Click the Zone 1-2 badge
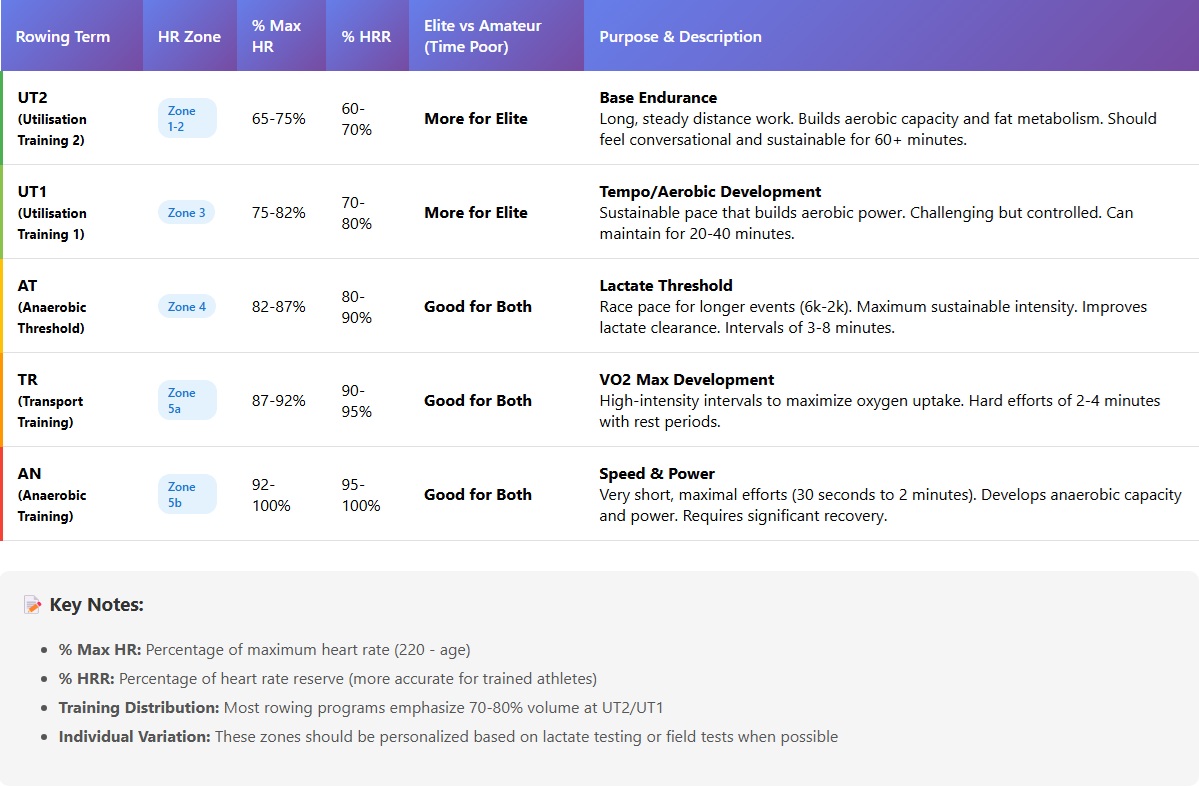 [x=187, y=118]
